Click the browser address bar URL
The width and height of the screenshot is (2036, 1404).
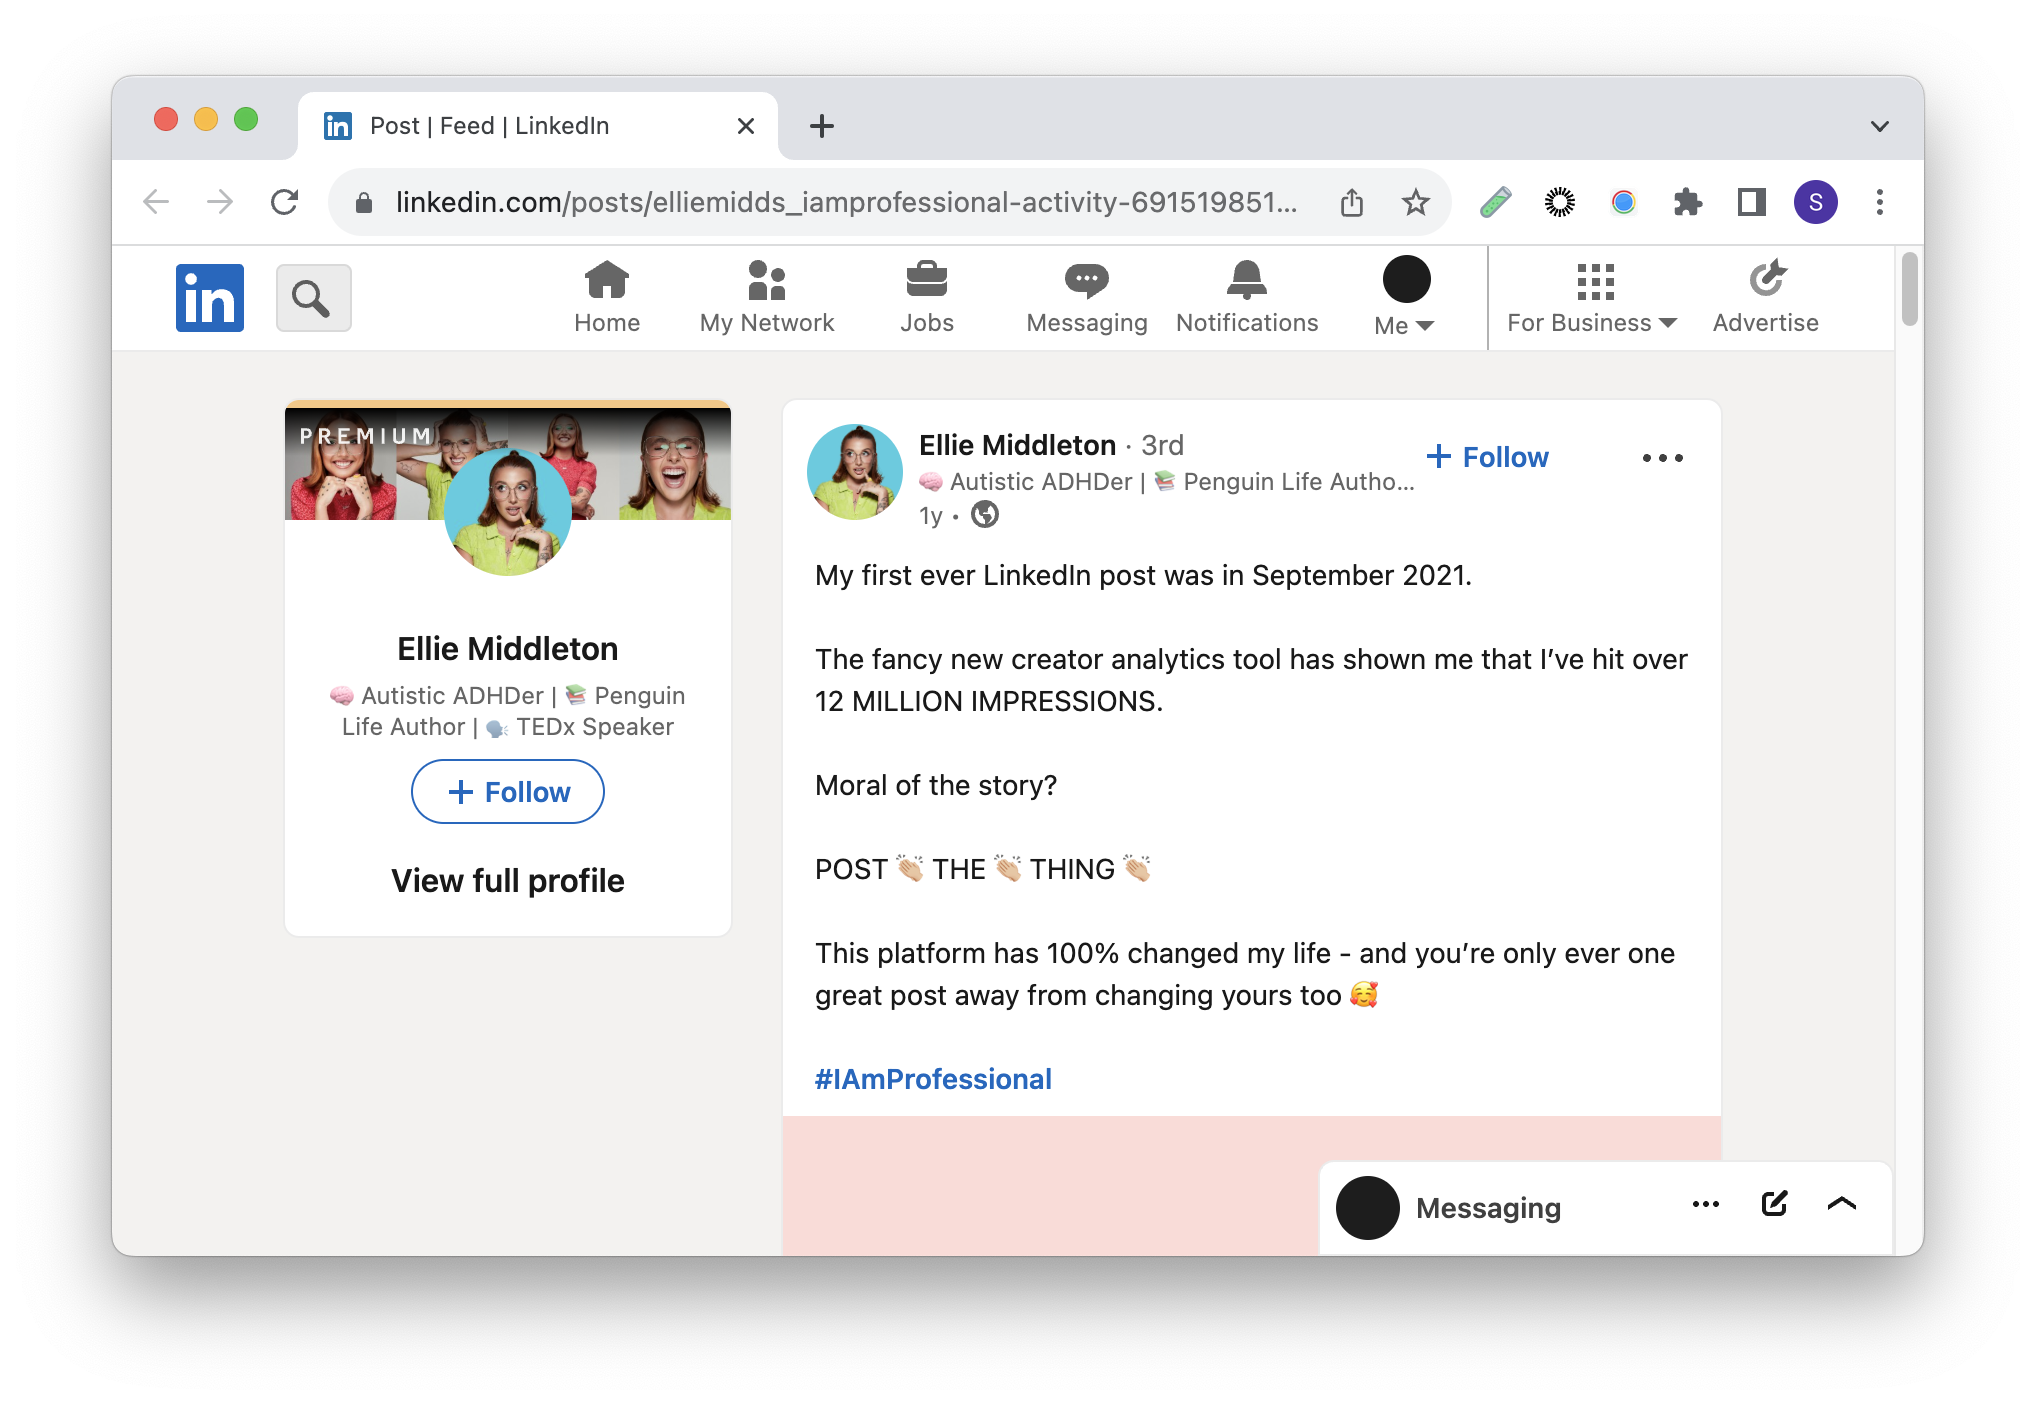click(x=845, y=203)
